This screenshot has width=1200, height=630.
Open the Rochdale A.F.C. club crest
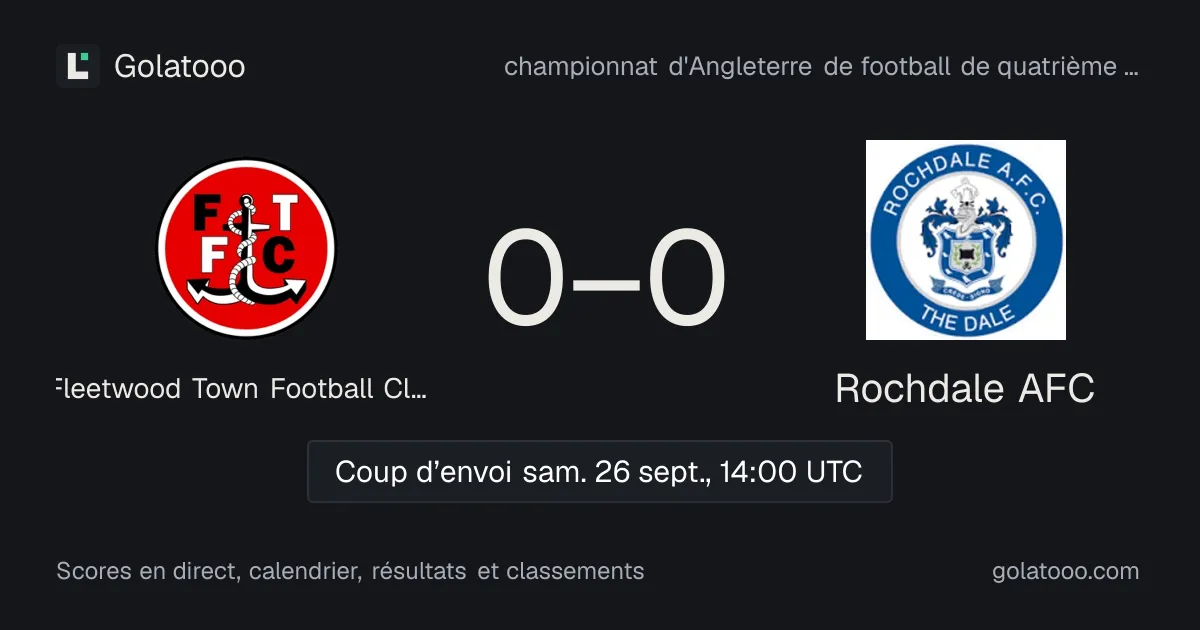[966, 240]
